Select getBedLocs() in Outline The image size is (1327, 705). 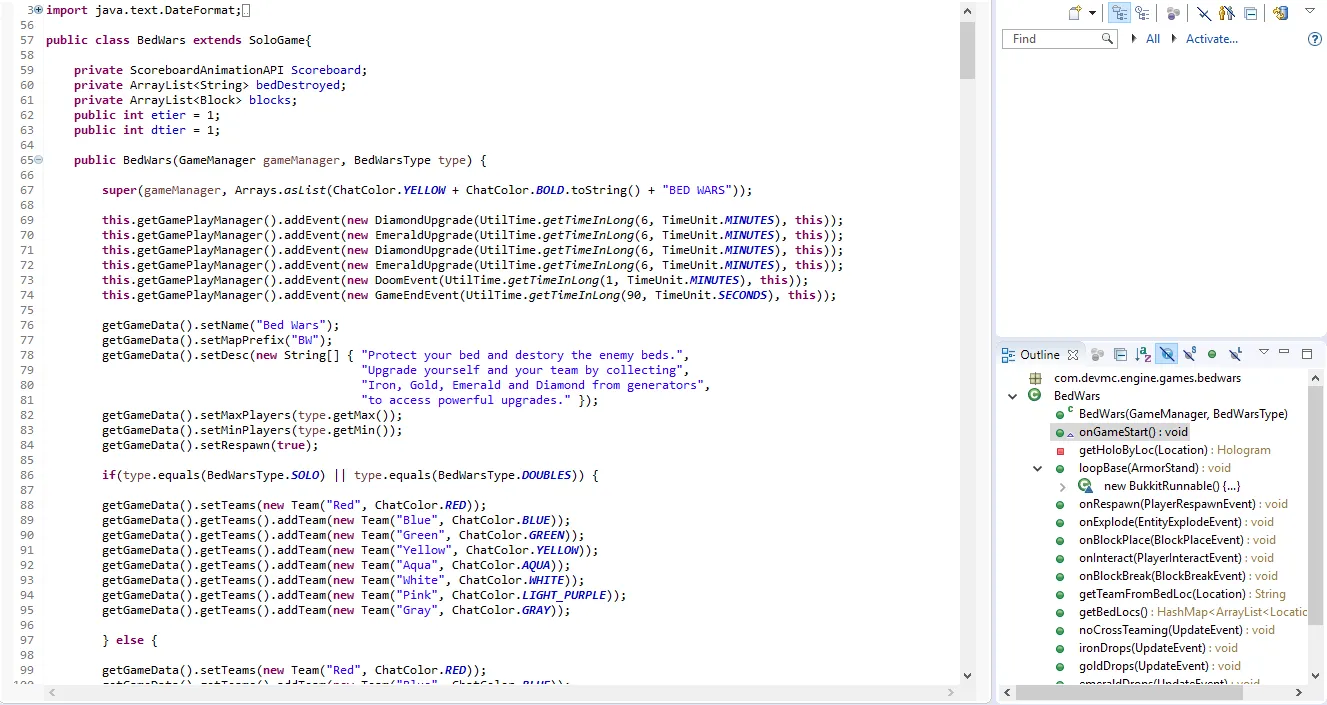(1193, 612)
